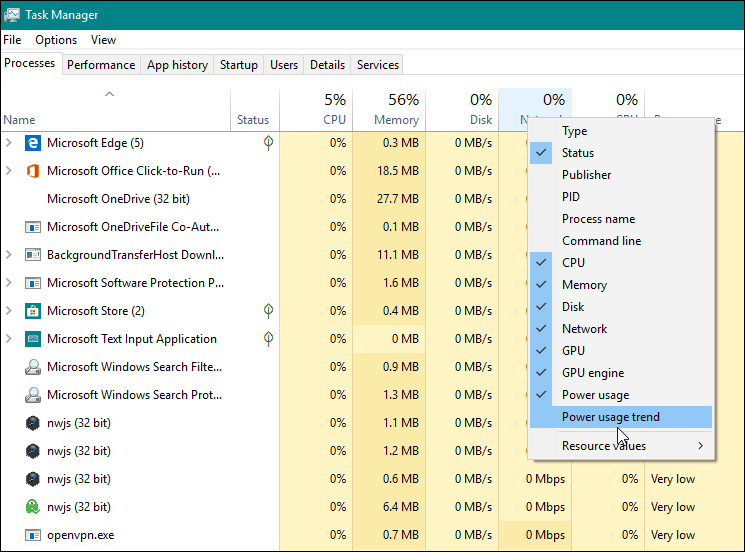Select the Processes tab
The width and height of the screenshot is (745, 552).
(x=30, y=63)
